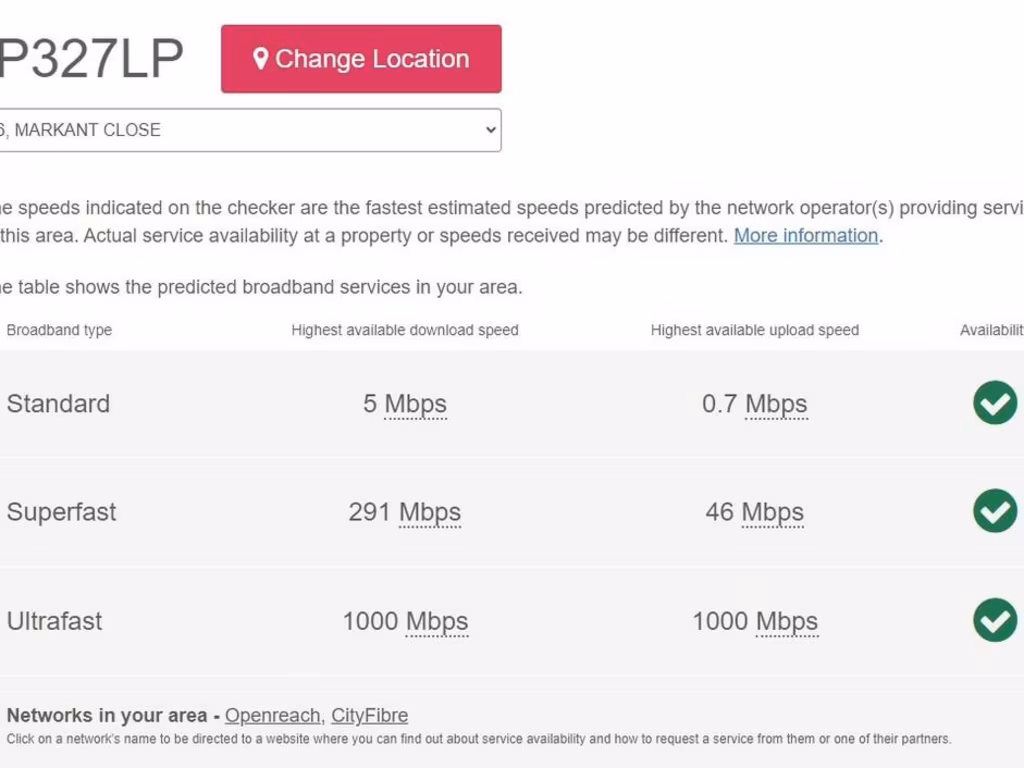This screenshot has width=1024, height=768.
Task: Visit the Openreach network link
Action: (272, 716)
